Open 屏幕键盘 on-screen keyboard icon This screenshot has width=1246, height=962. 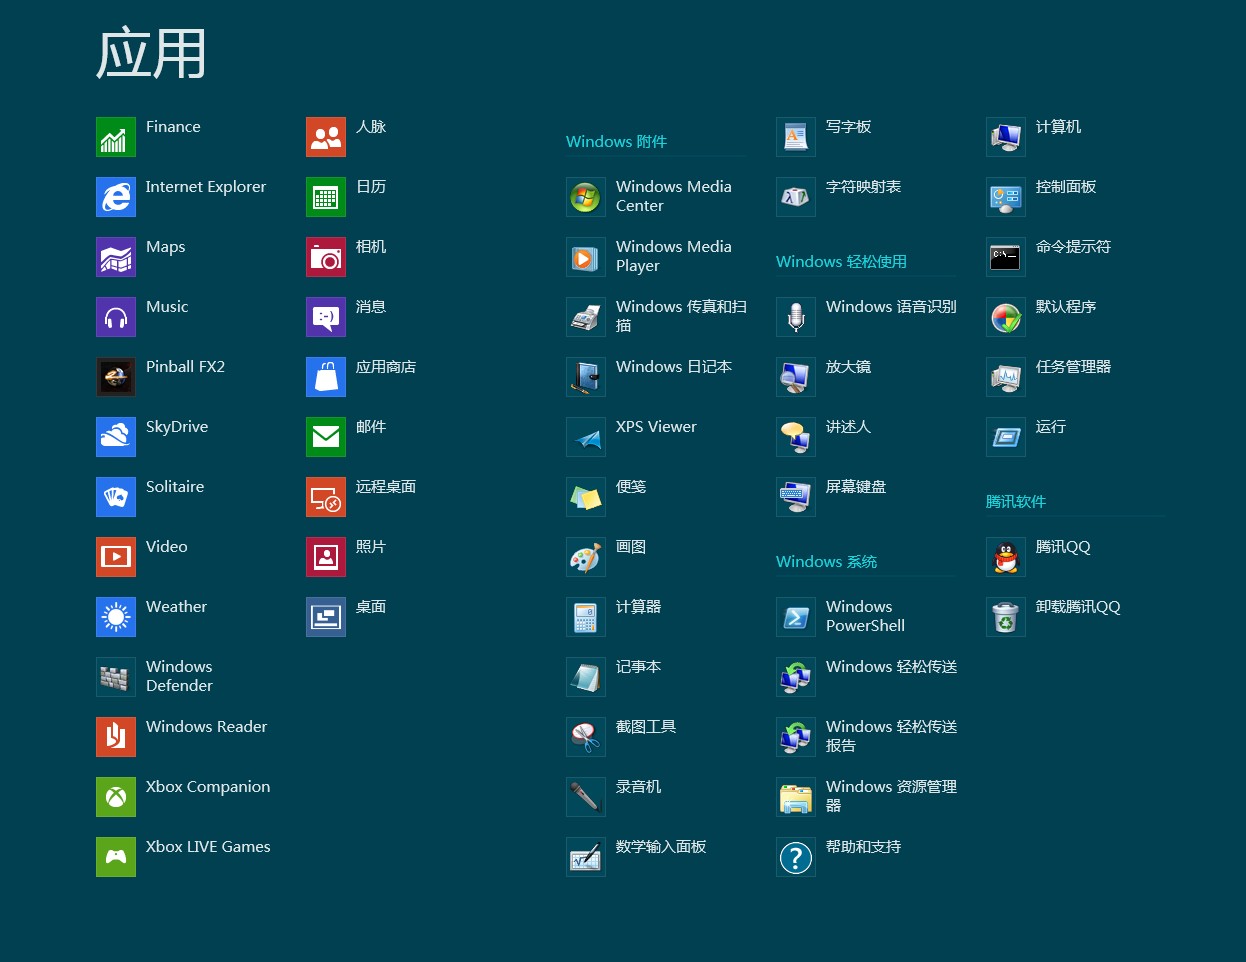click(x=796, y=497)
